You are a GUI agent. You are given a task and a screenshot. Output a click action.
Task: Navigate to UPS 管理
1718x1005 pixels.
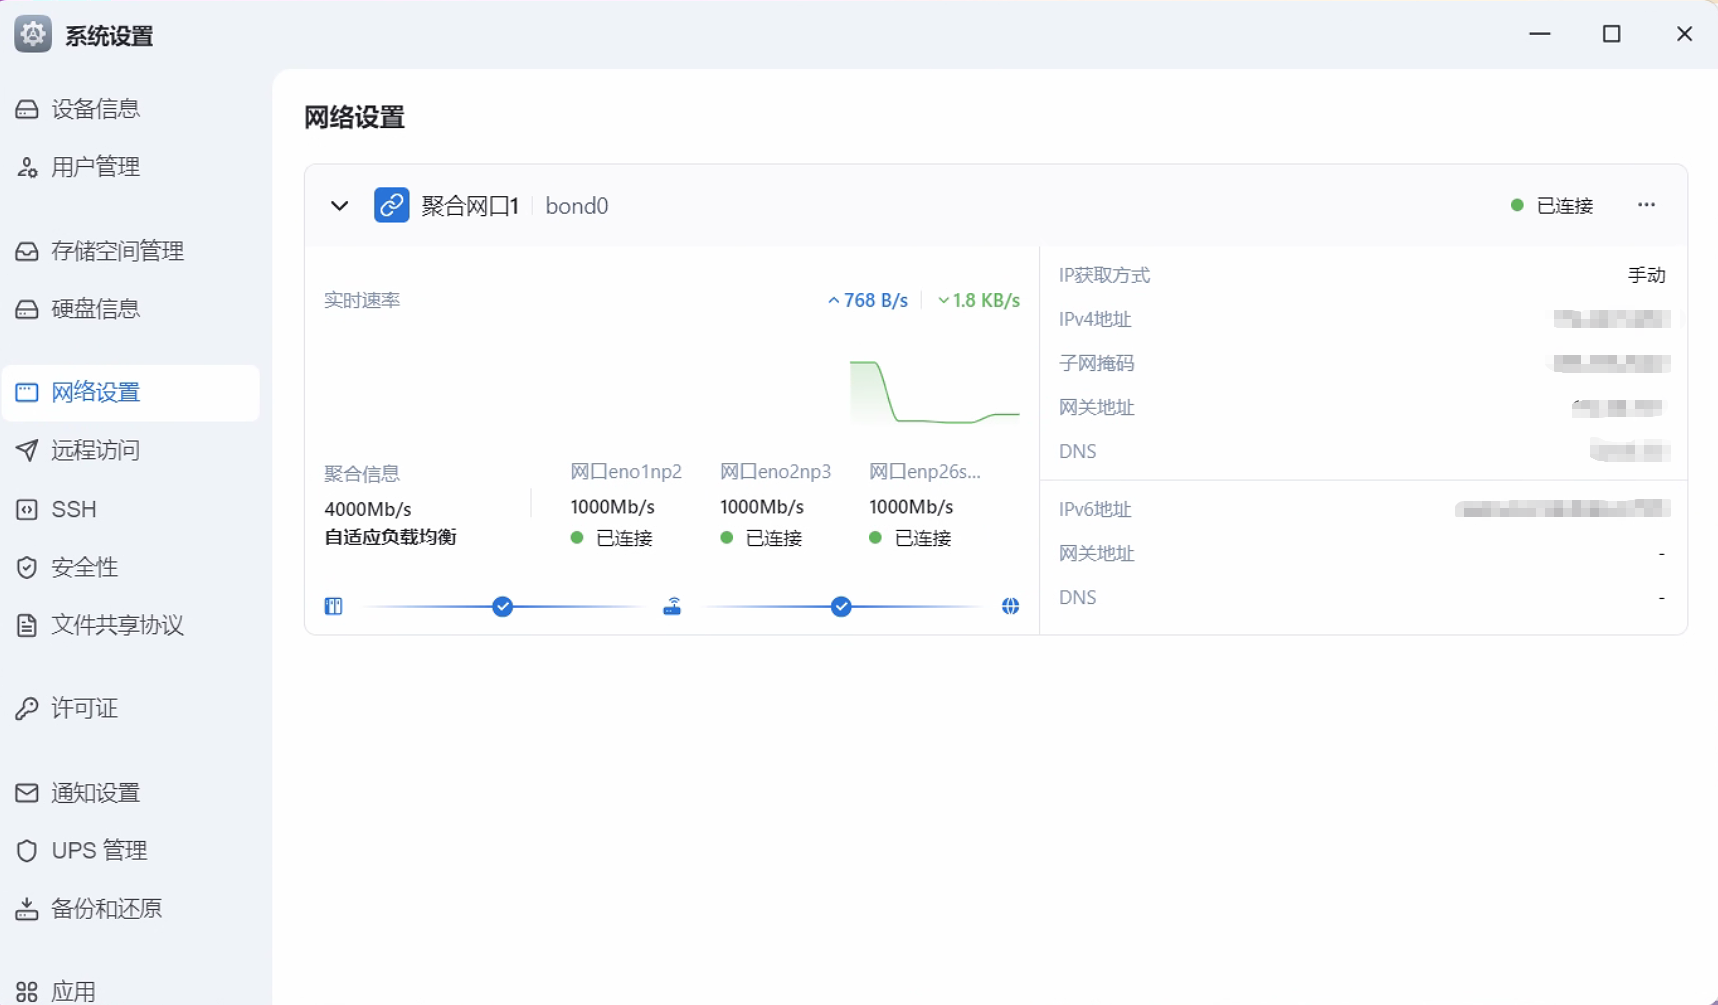point(99,851)
